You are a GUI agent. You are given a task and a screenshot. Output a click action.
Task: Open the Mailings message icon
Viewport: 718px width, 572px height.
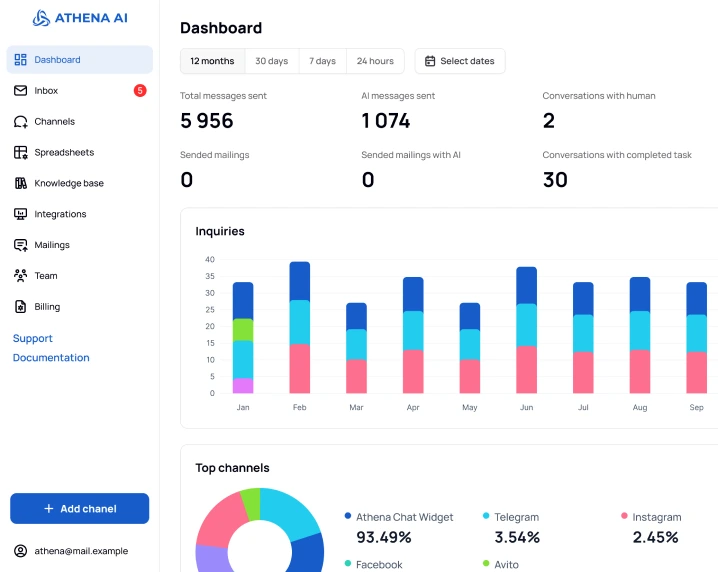[21, 246]
